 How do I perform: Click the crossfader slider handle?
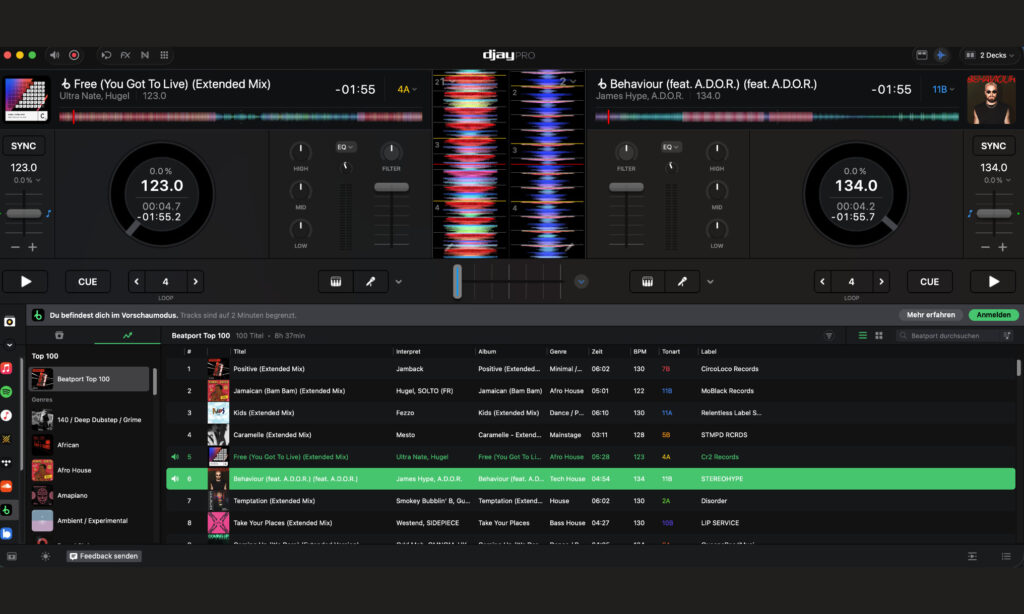457,281
